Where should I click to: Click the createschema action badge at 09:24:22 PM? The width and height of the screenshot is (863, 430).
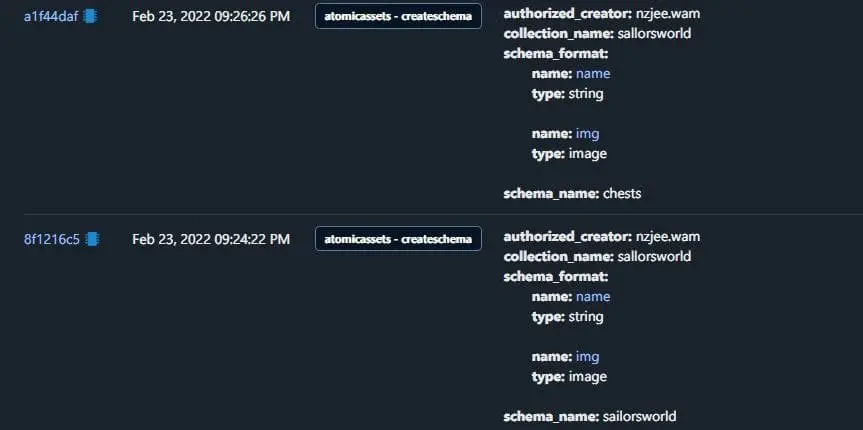[x=398, y=239]
